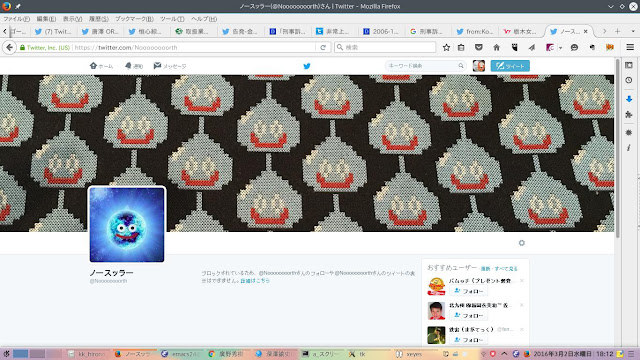Image resolution: width=640 pixels, height=360 pixels.
Task: Click the Slime profile picture thumbnail
Action: click(x=127, y=224)
